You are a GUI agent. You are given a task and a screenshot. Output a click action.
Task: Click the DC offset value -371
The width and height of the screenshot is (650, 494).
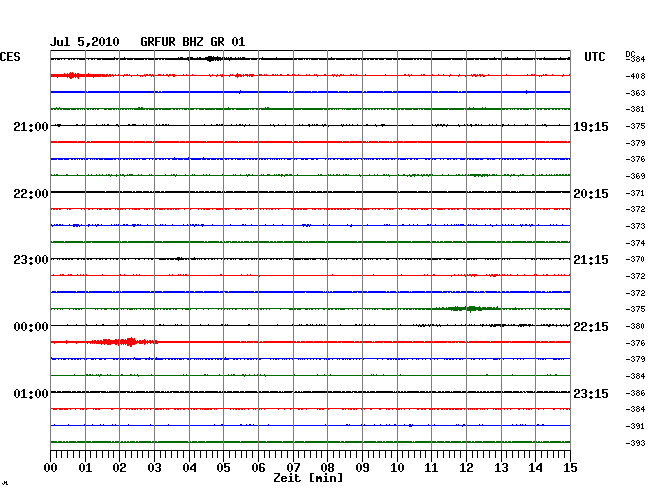coord(635,193)
